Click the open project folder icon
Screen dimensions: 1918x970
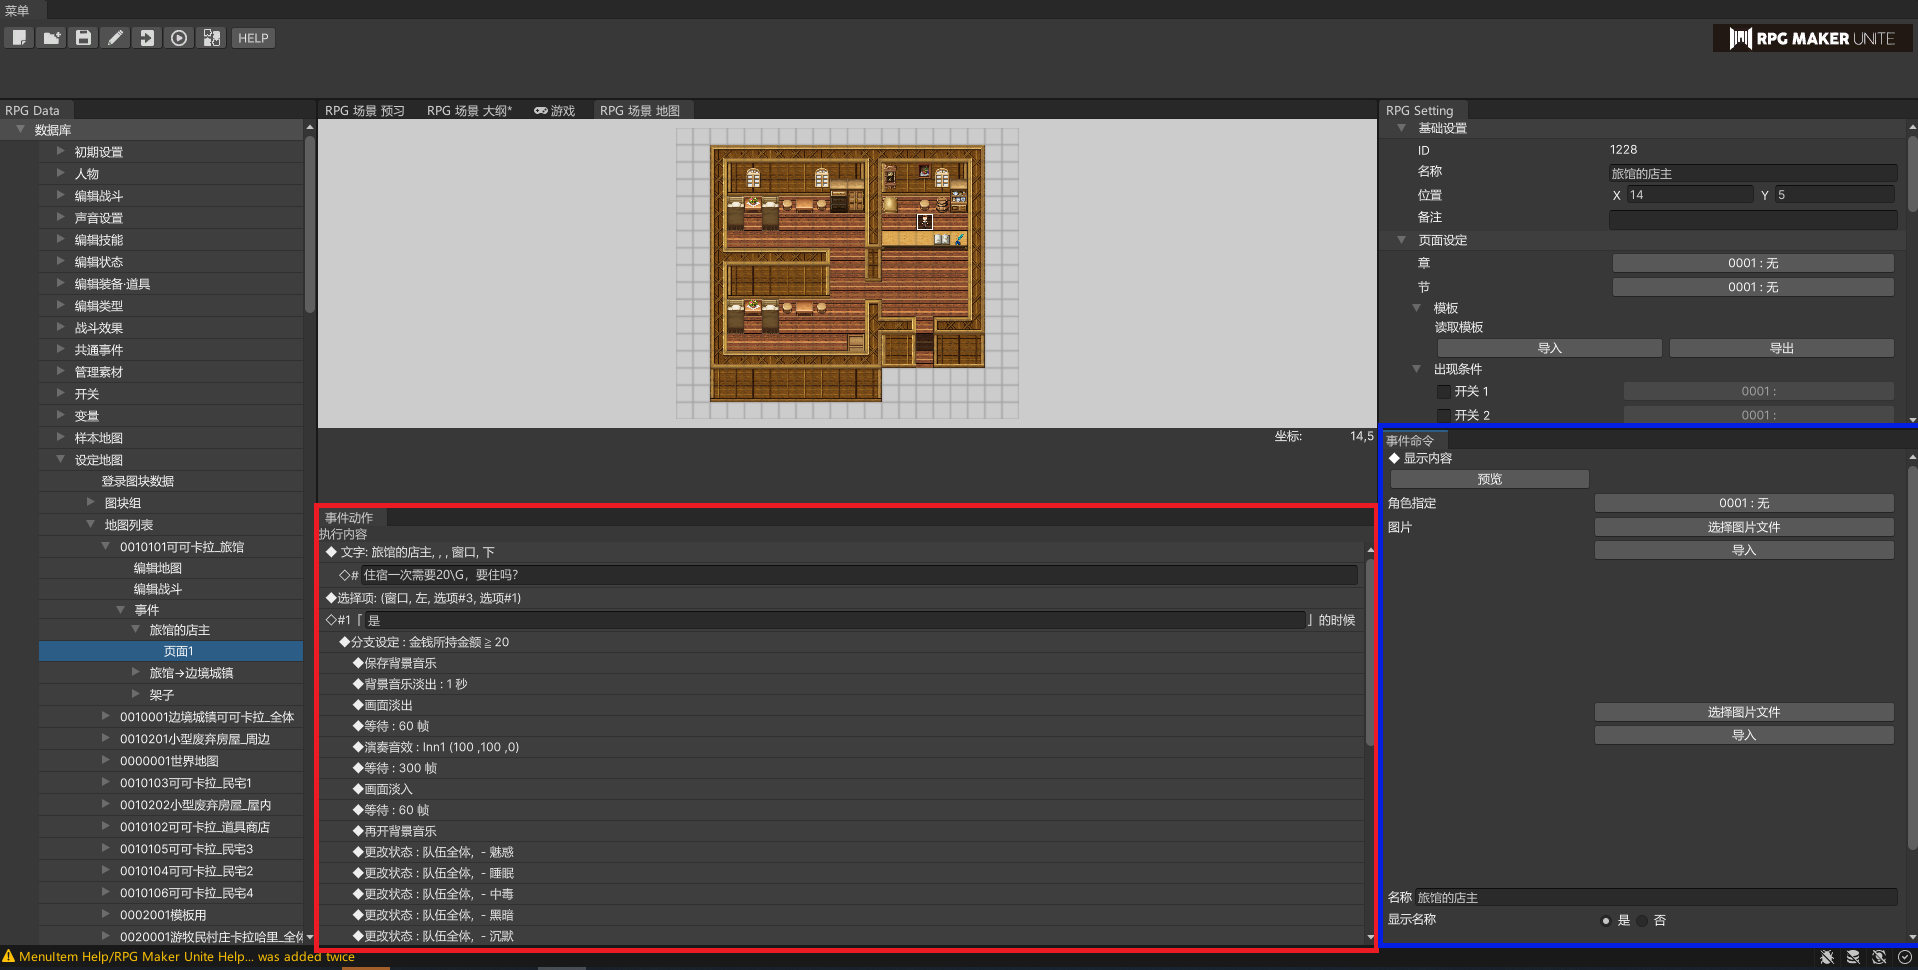point(51,38)
